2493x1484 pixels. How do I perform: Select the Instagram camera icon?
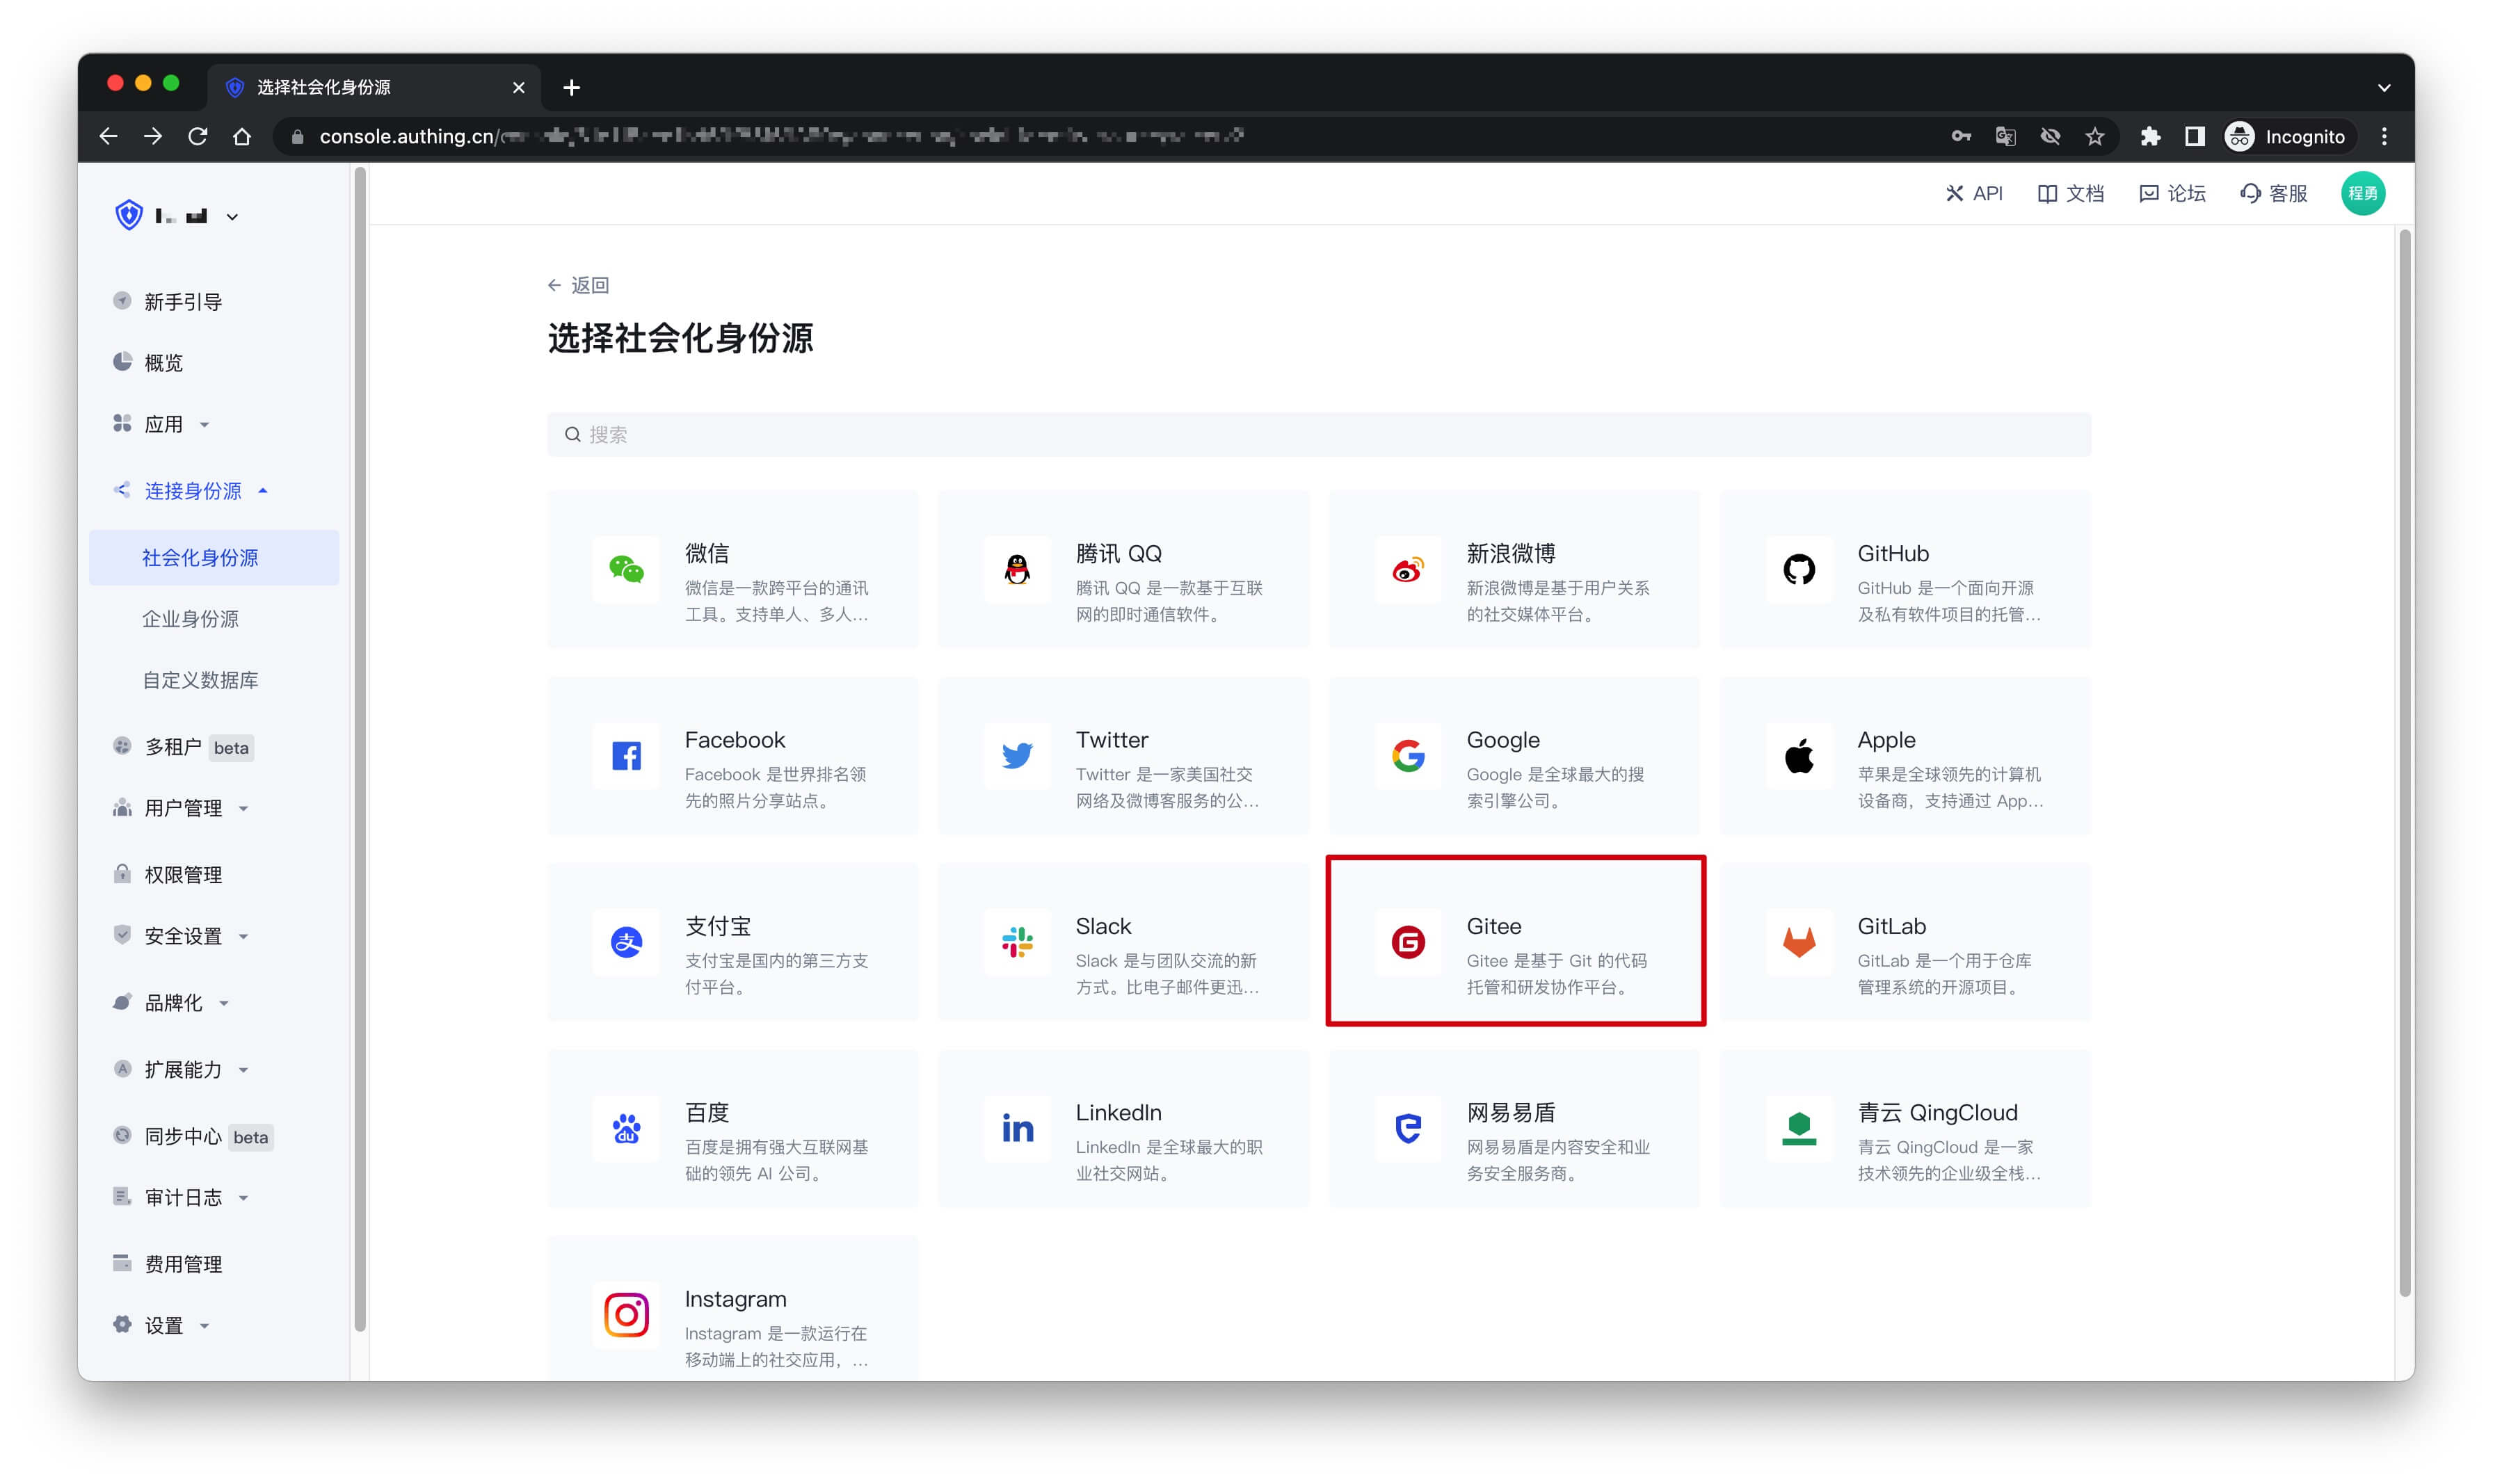pyautogui.click(x=626, y=1314)
